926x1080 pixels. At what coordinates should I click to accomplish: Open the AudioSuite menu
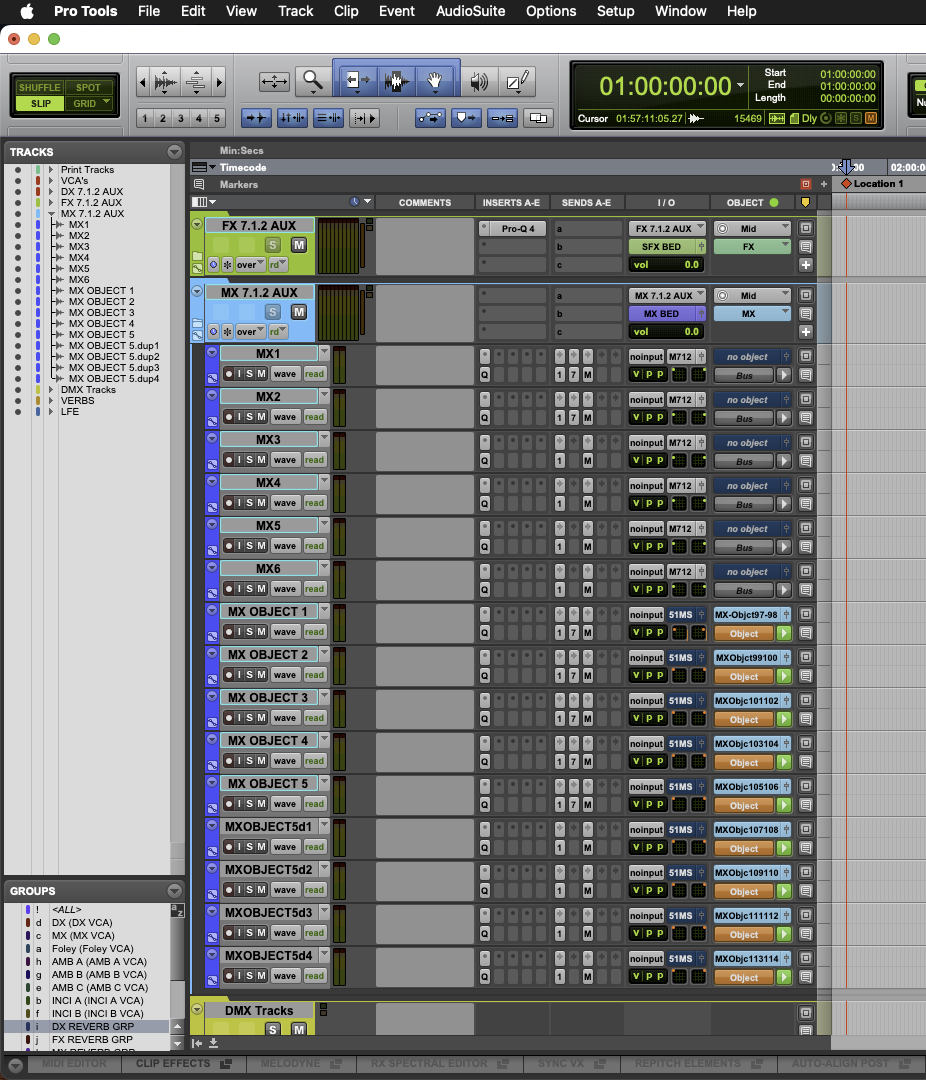point(471,11)
